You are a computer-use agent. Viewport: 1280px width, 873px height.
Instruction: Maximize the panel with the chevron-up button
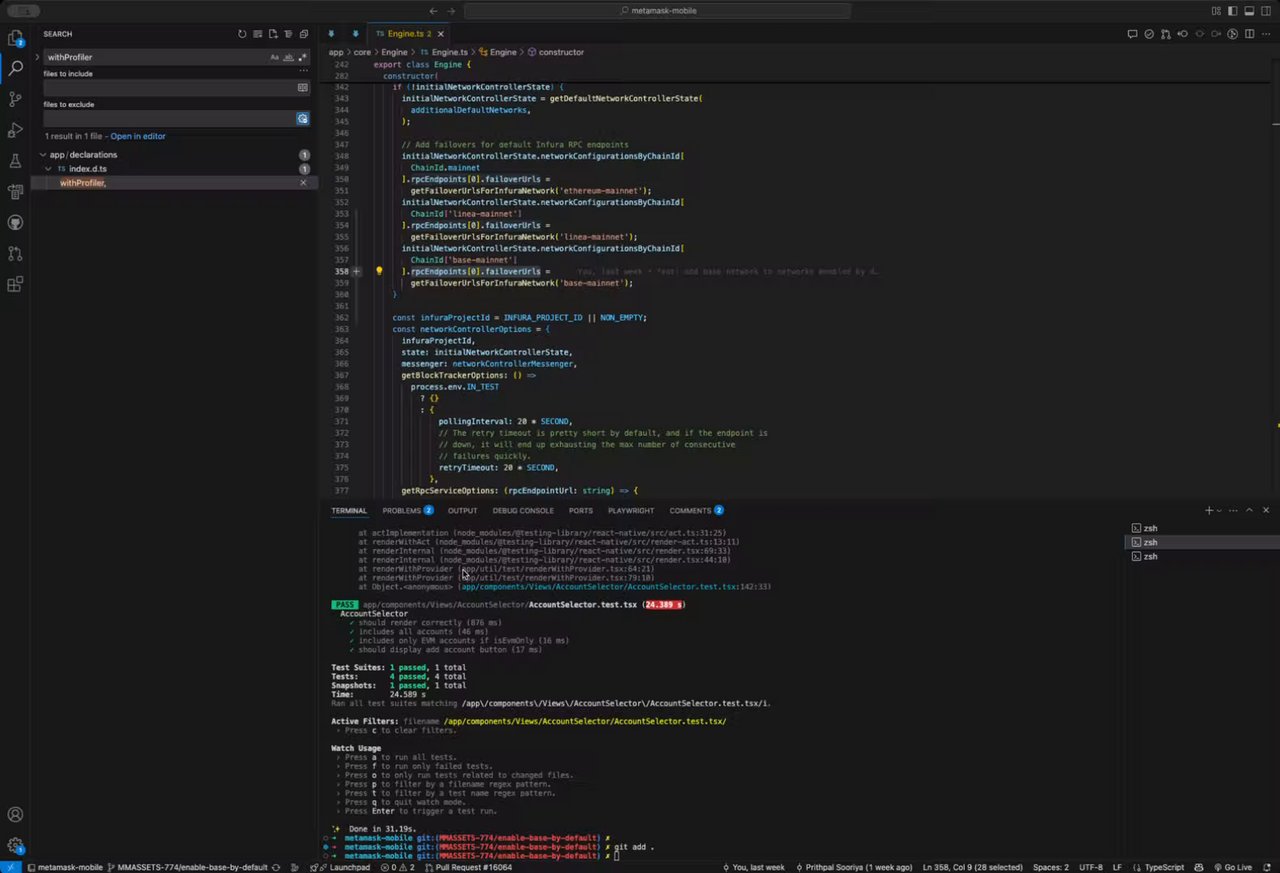(x=1249, y=510)
